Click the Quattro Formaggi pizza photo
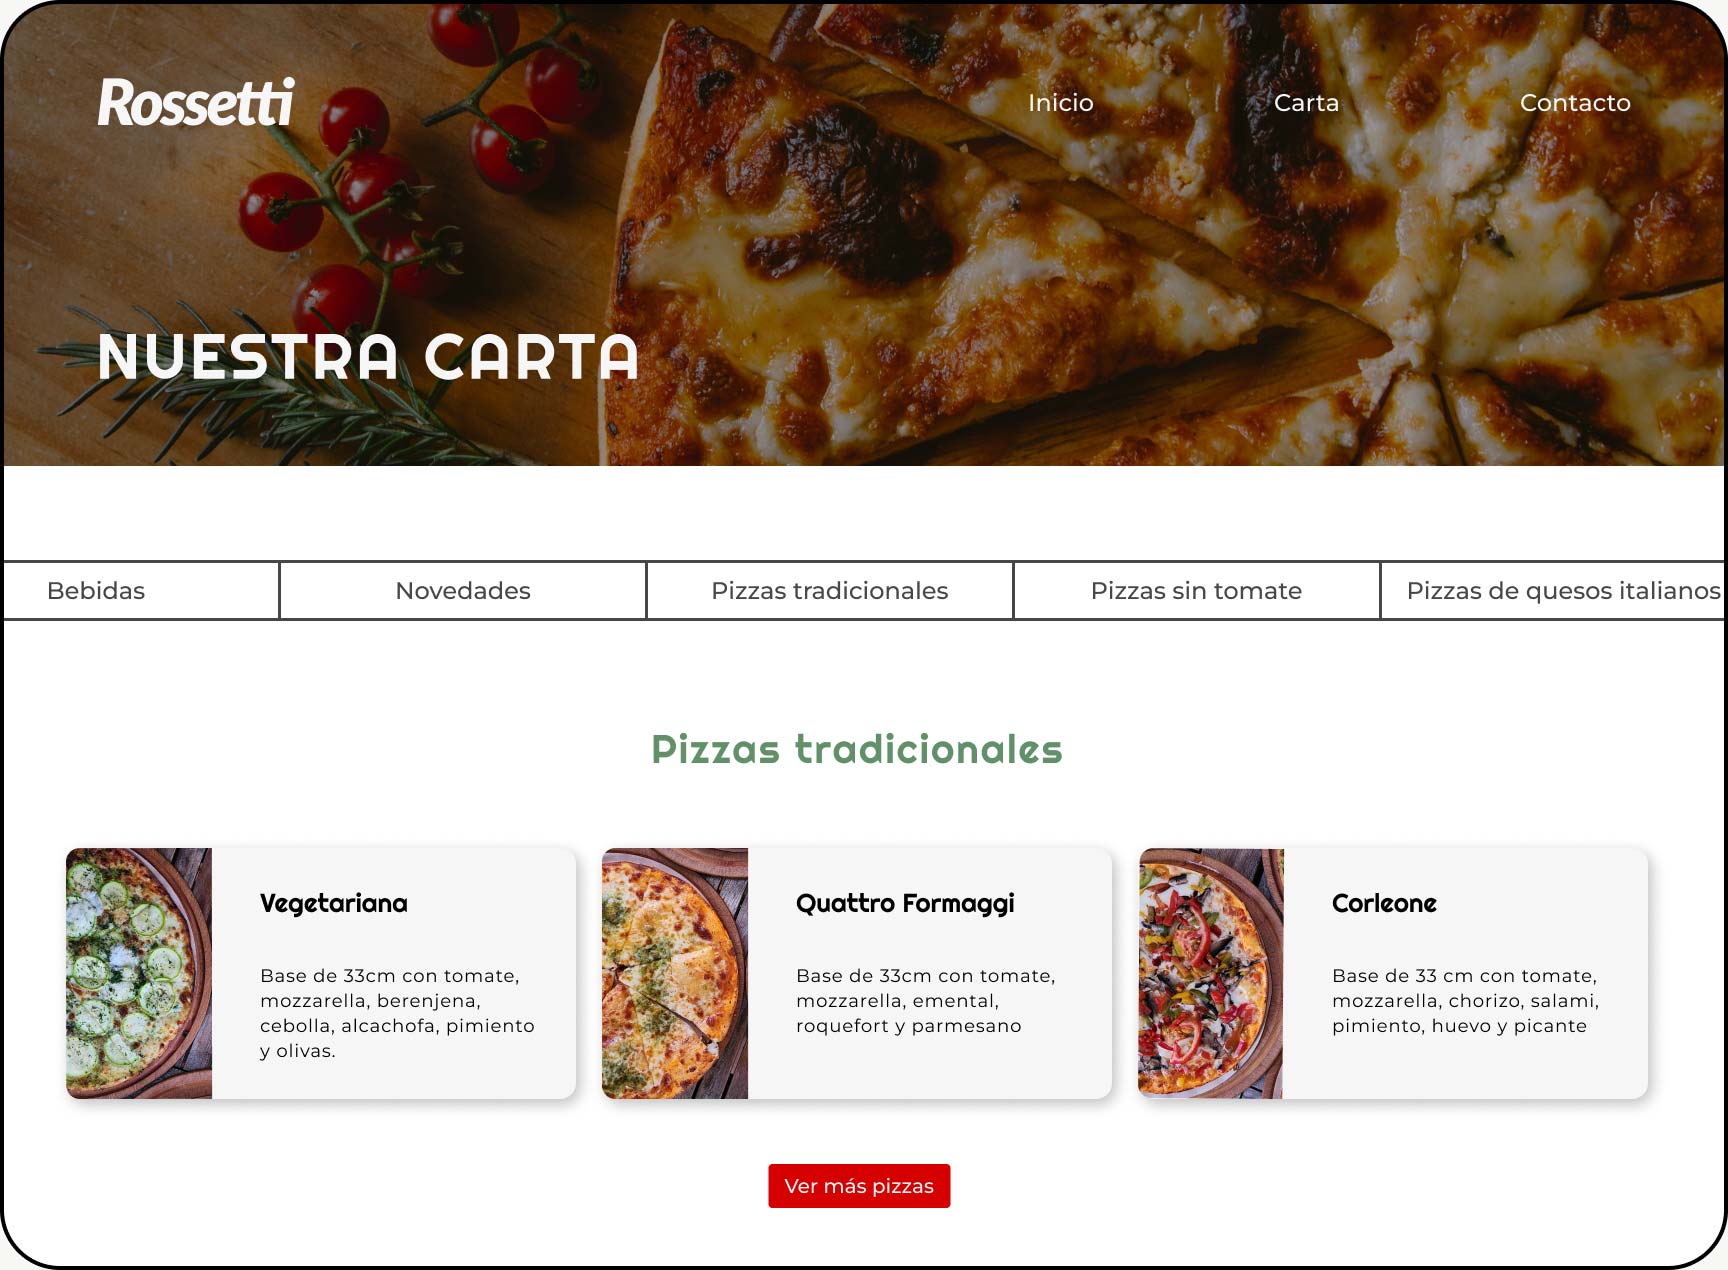This screenshot has height=1270, width=1728. [675, 973]
